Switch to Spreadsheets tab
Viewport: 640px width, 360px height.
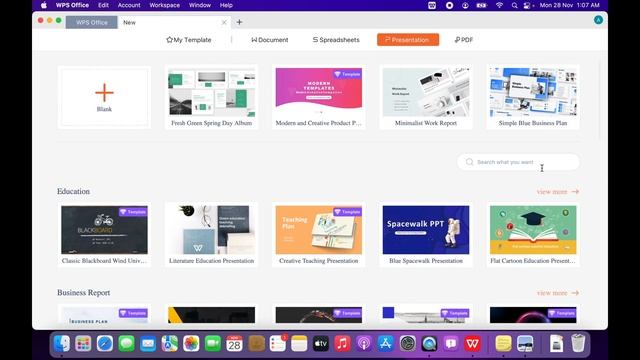(336, 40)
